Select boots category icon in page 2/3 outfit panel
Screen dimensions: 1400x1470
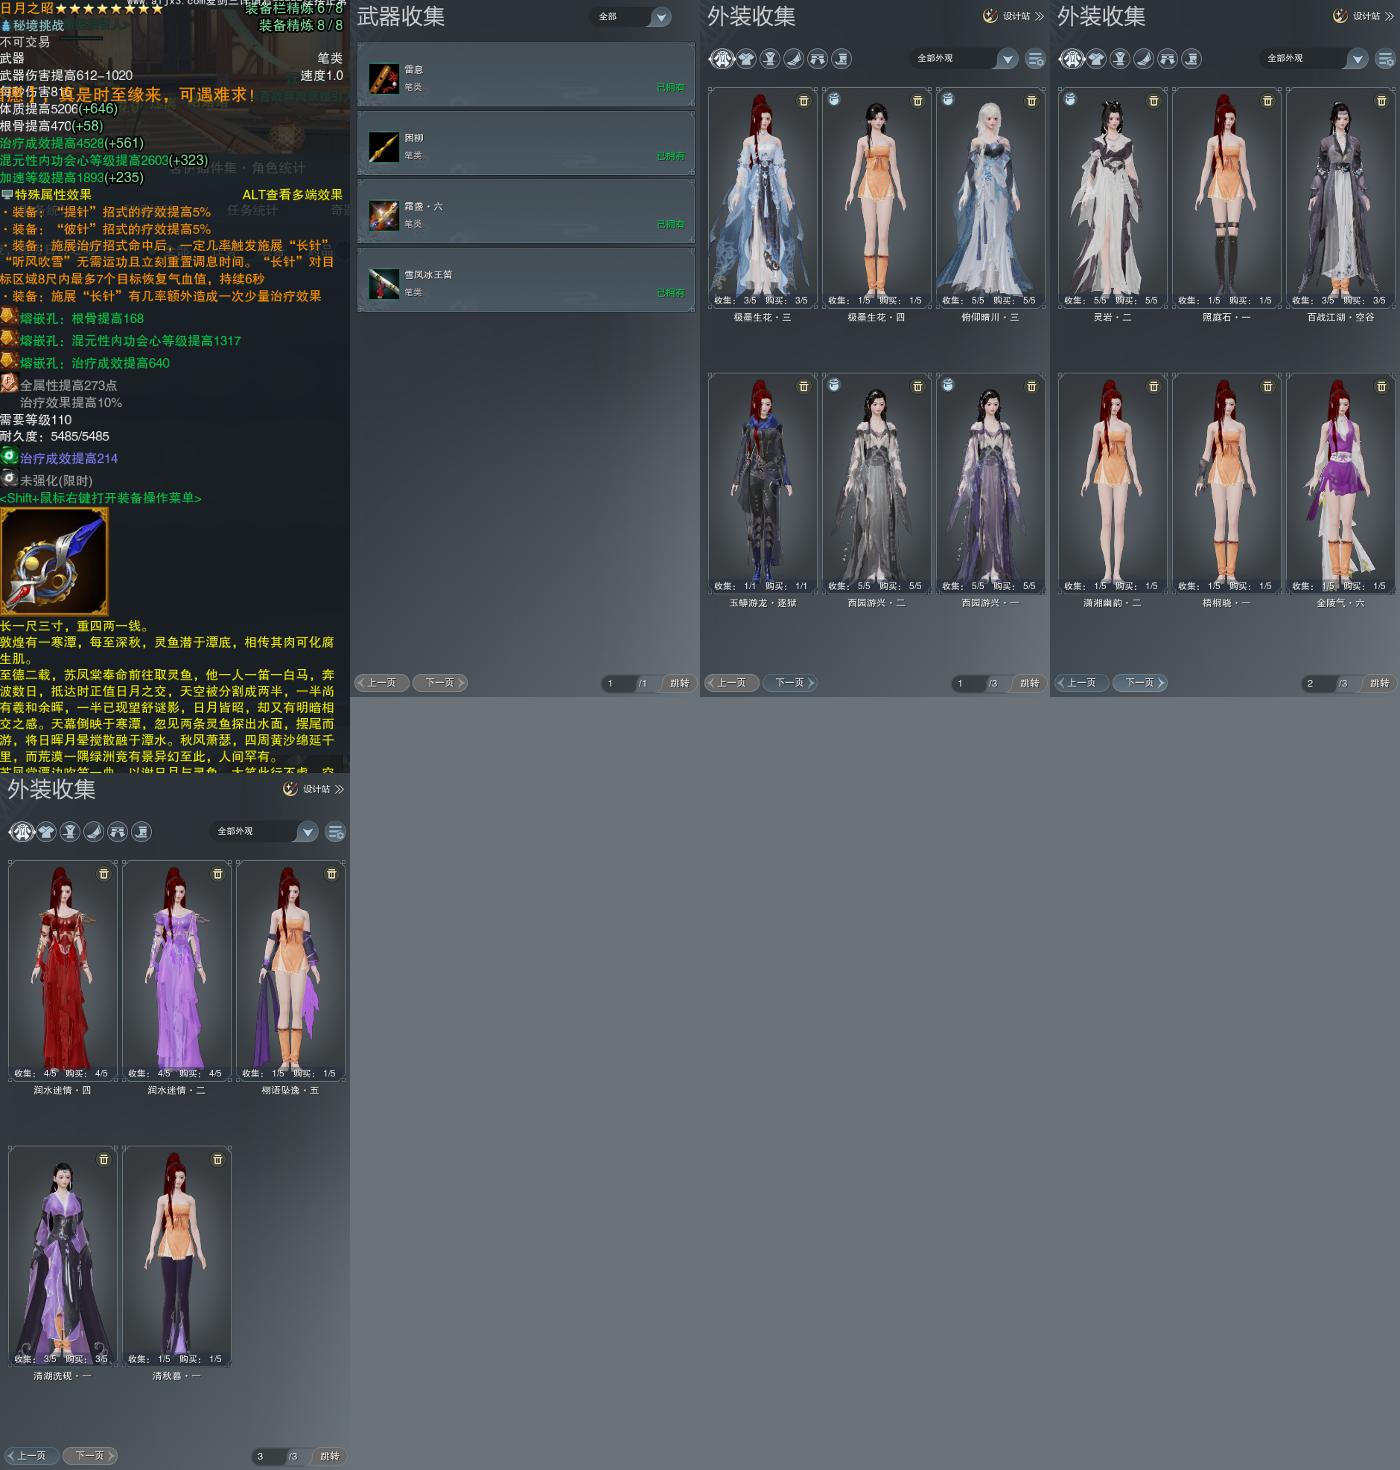(x=1192, y=59)
